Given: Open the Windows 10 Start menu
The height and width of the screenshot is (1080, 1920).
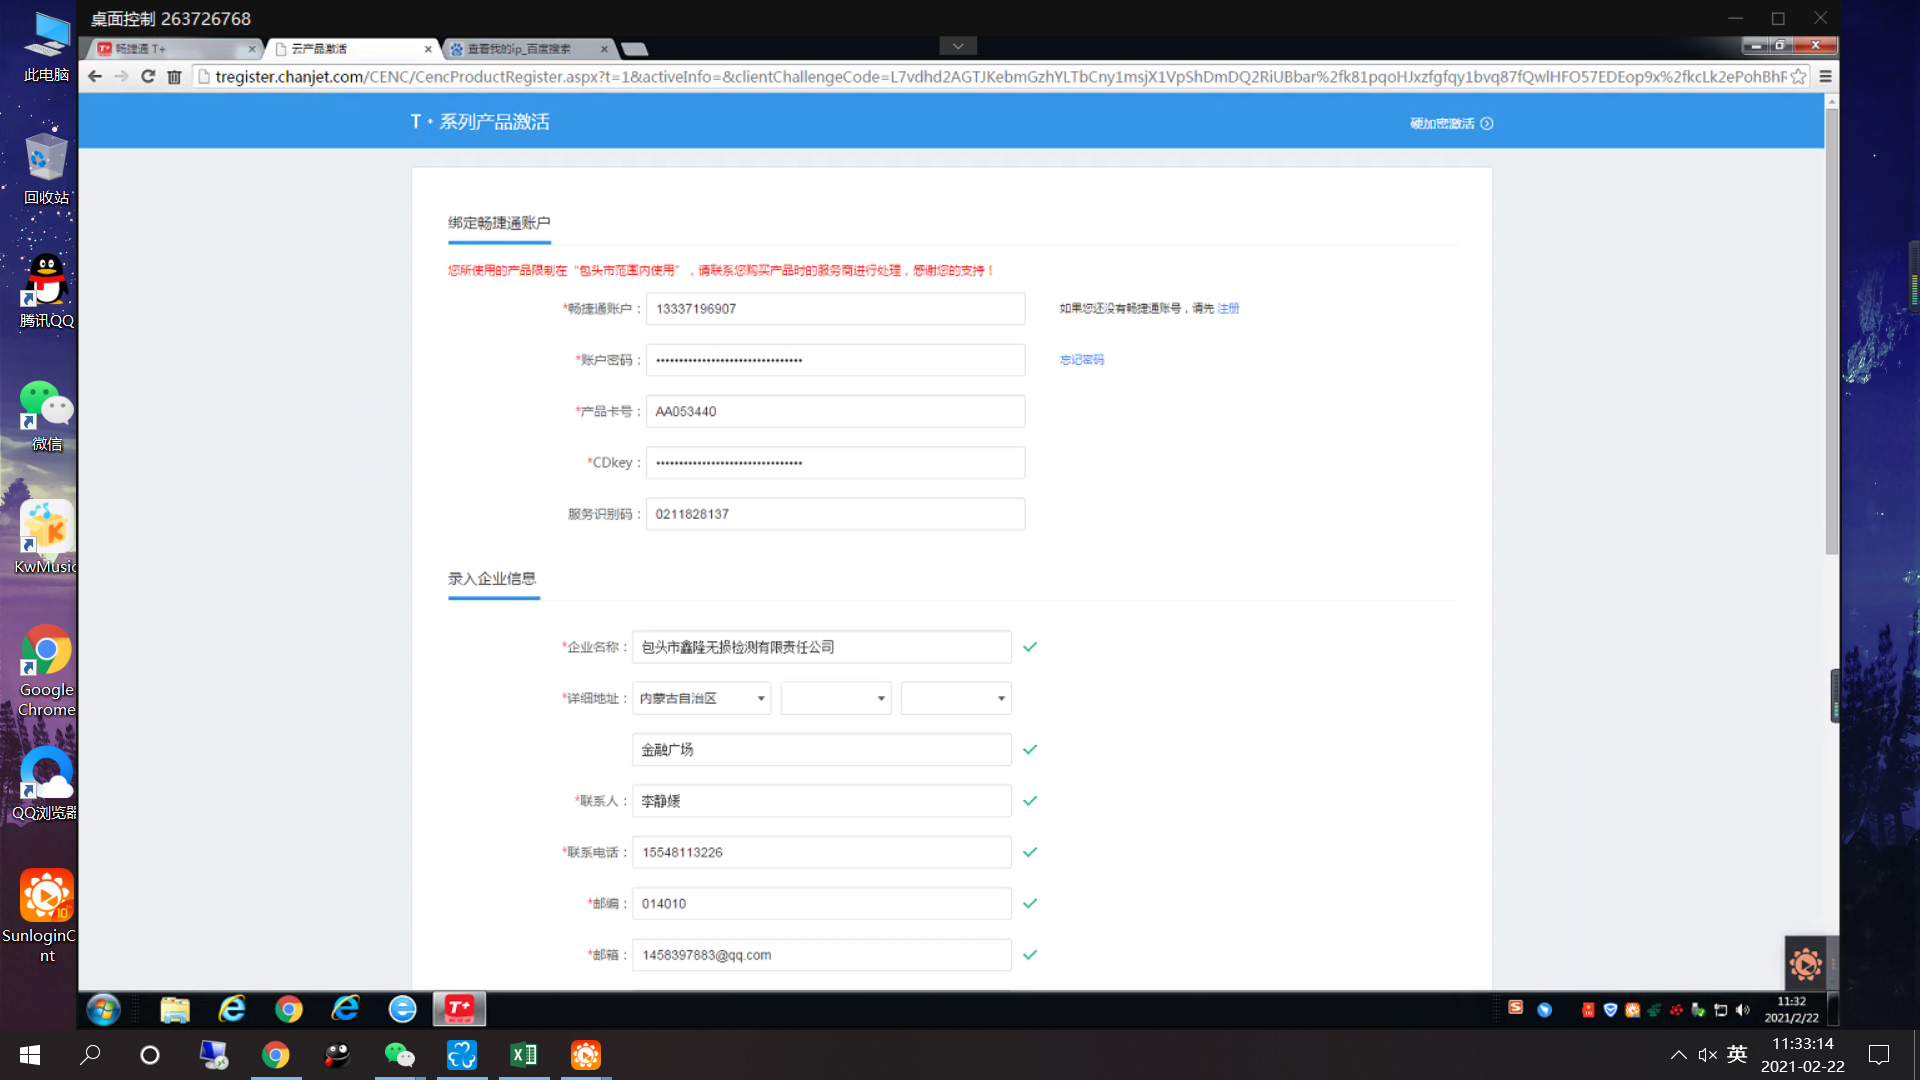Looking at the screenshot, I should pos(30,1055).
